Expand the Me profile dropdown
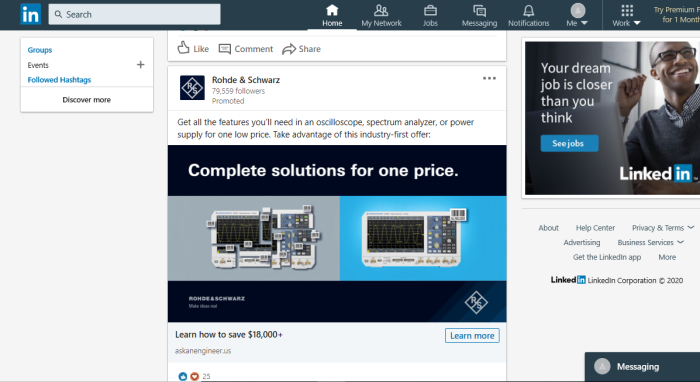The height and width of the screenshot is (382, 700). (x=577, y=15)
